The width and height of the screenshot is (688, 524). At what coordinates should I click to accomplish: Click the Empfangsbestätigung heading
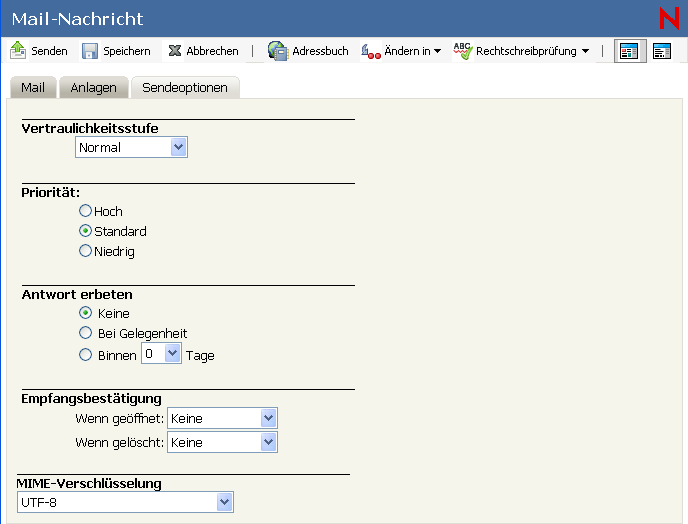click(91, 398)
